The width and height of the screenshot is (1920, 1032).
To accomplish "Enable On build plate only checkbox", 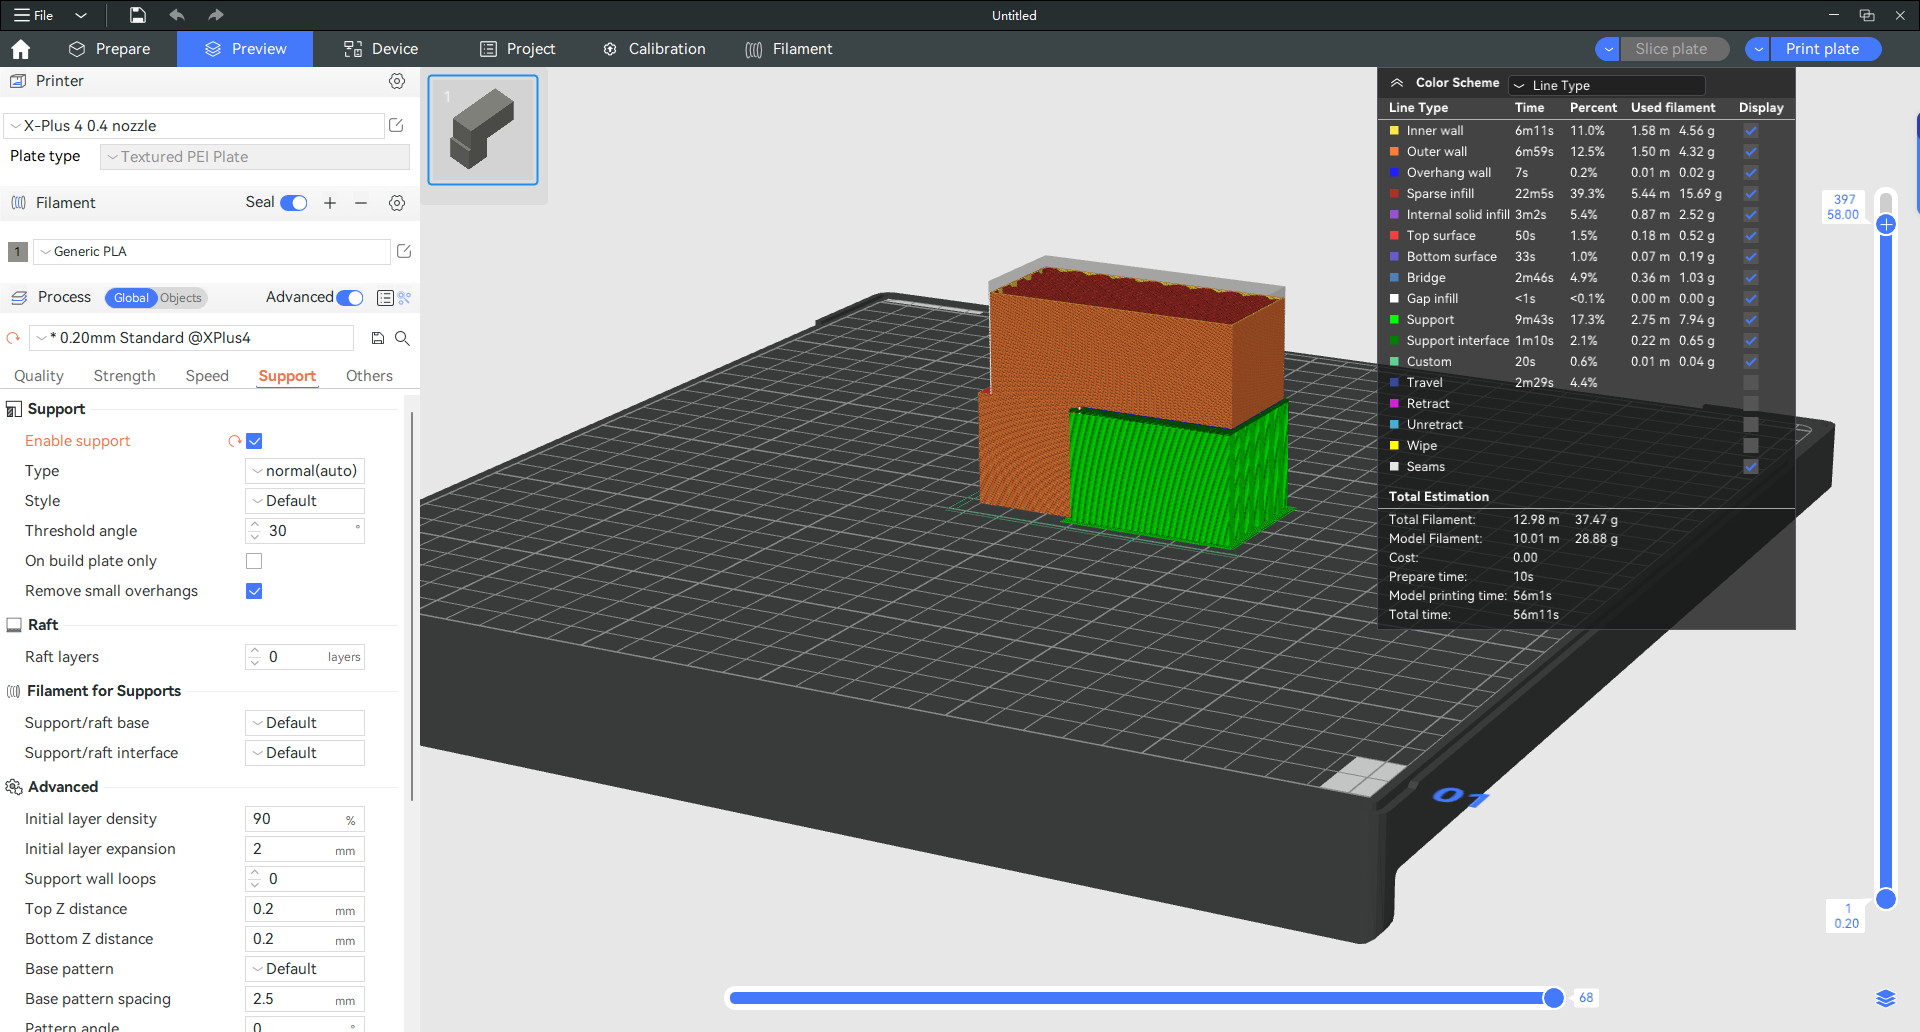I will (254, 561).
